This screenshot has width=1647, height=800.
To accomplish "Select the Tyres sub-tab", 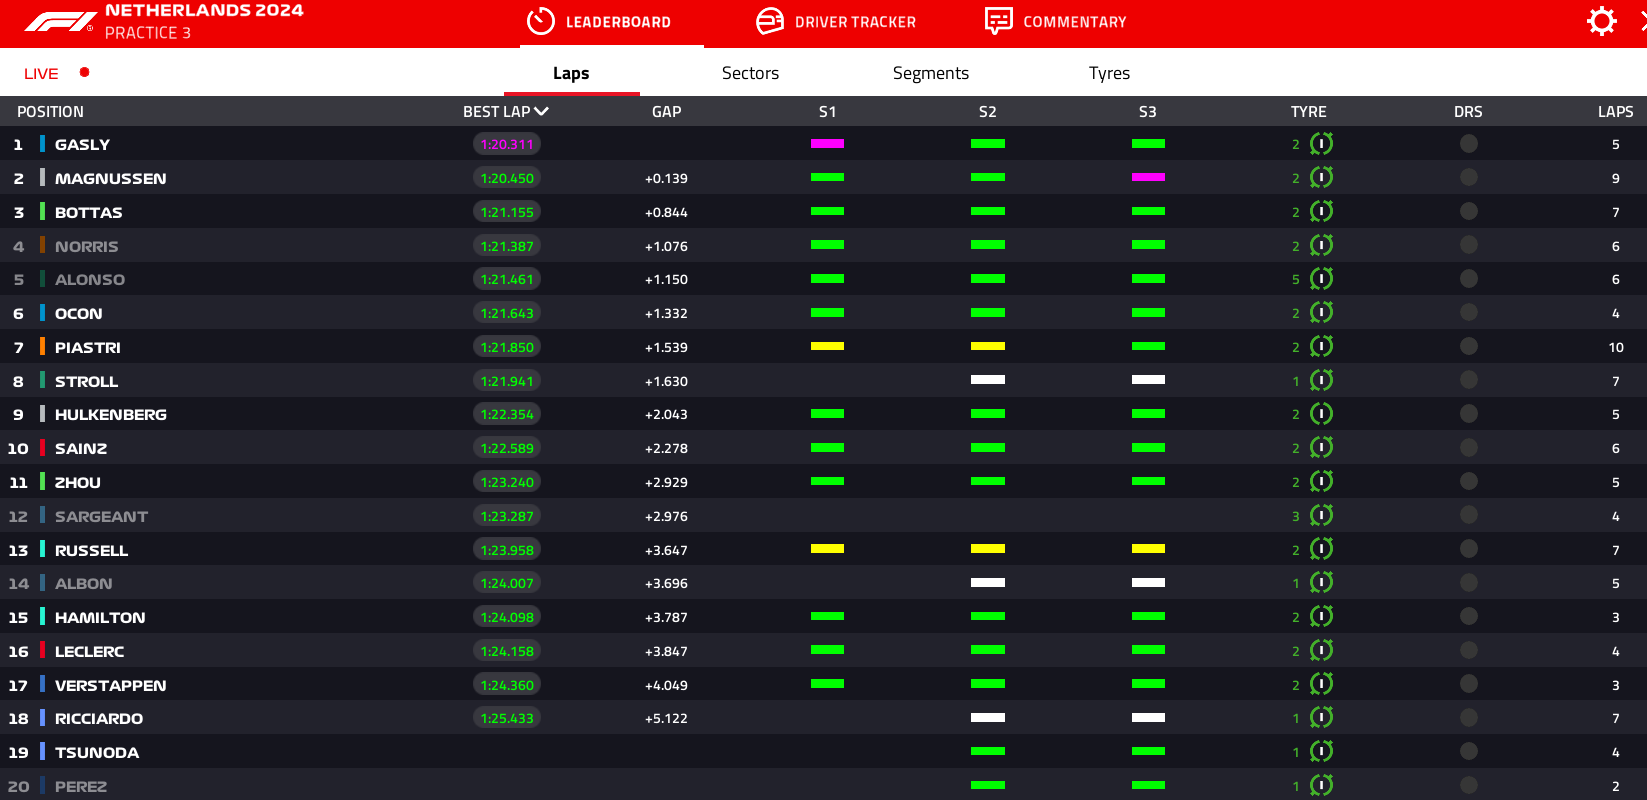I will tap(1109, 73).
